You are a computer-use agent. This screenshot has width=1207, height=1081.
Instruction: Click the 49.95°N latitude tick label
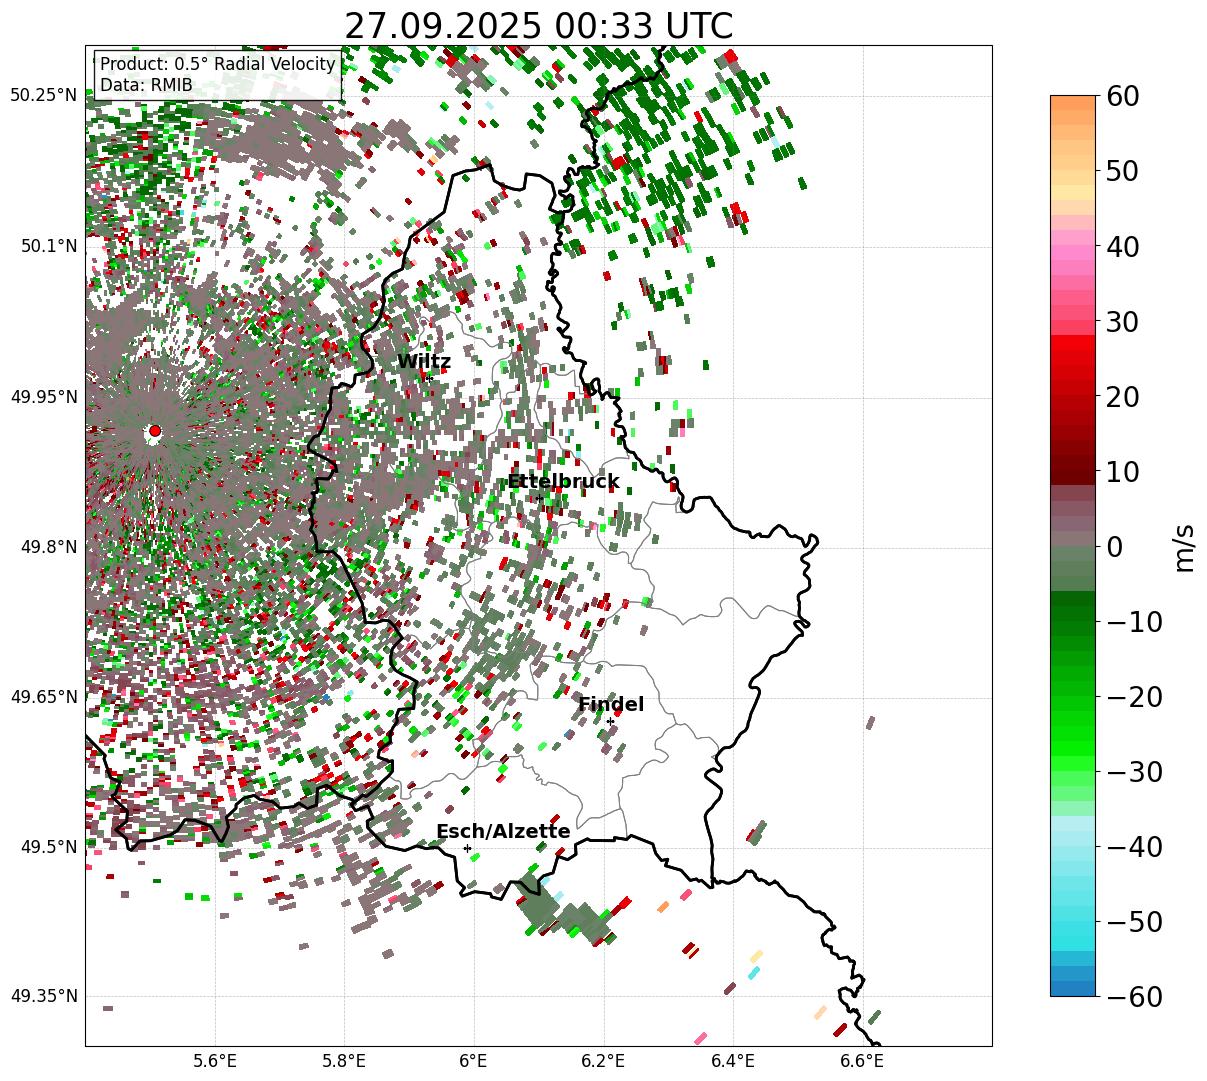tap(43, 397)
